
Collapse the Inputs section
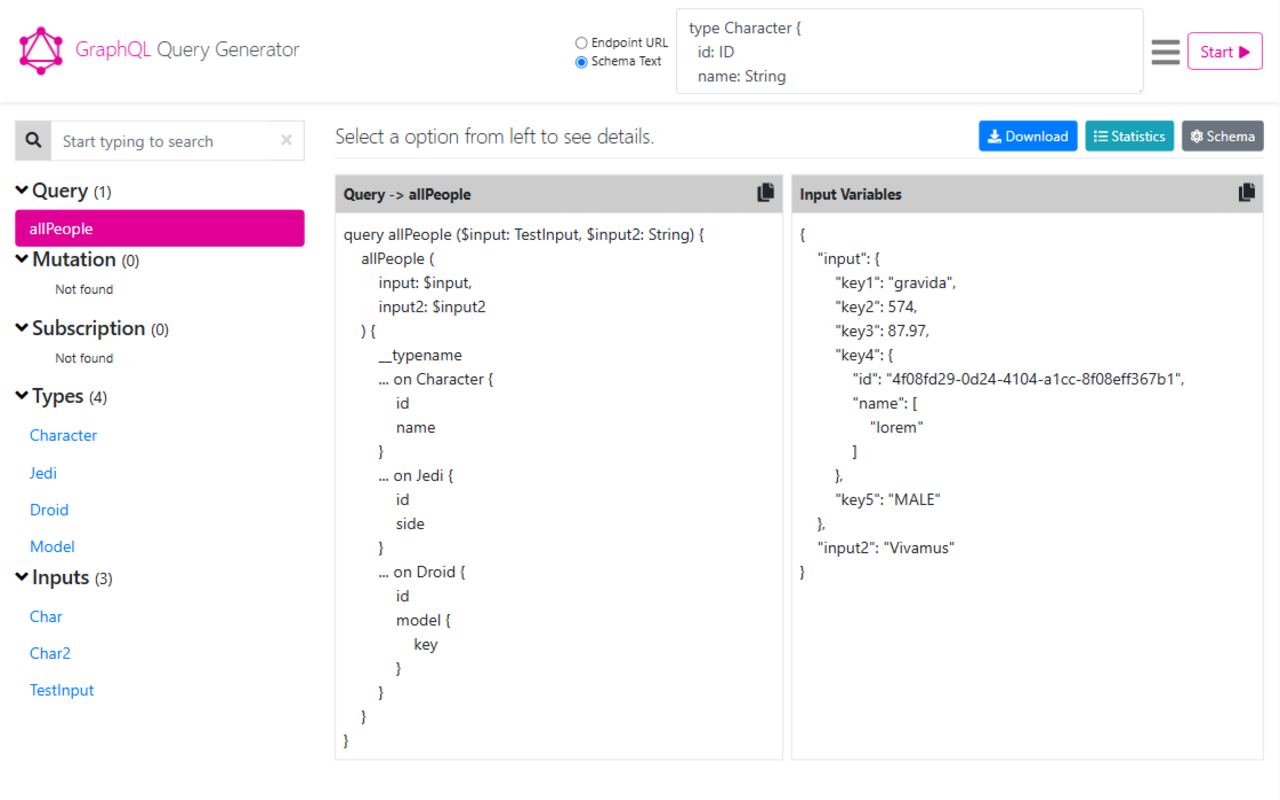(x=21, y=577)
